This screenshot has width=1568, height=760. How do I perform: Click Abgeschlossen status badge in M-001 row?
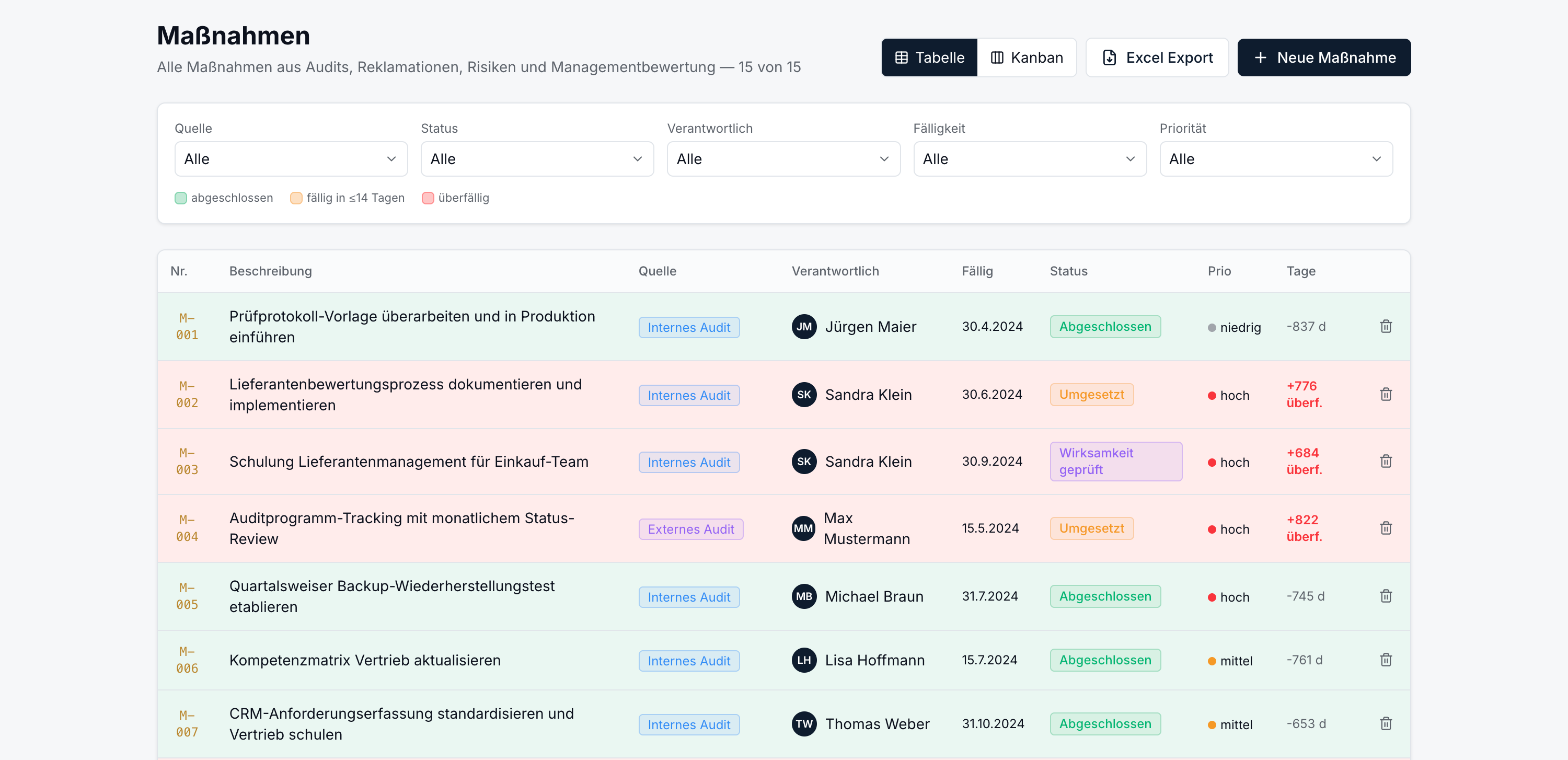1105,326
